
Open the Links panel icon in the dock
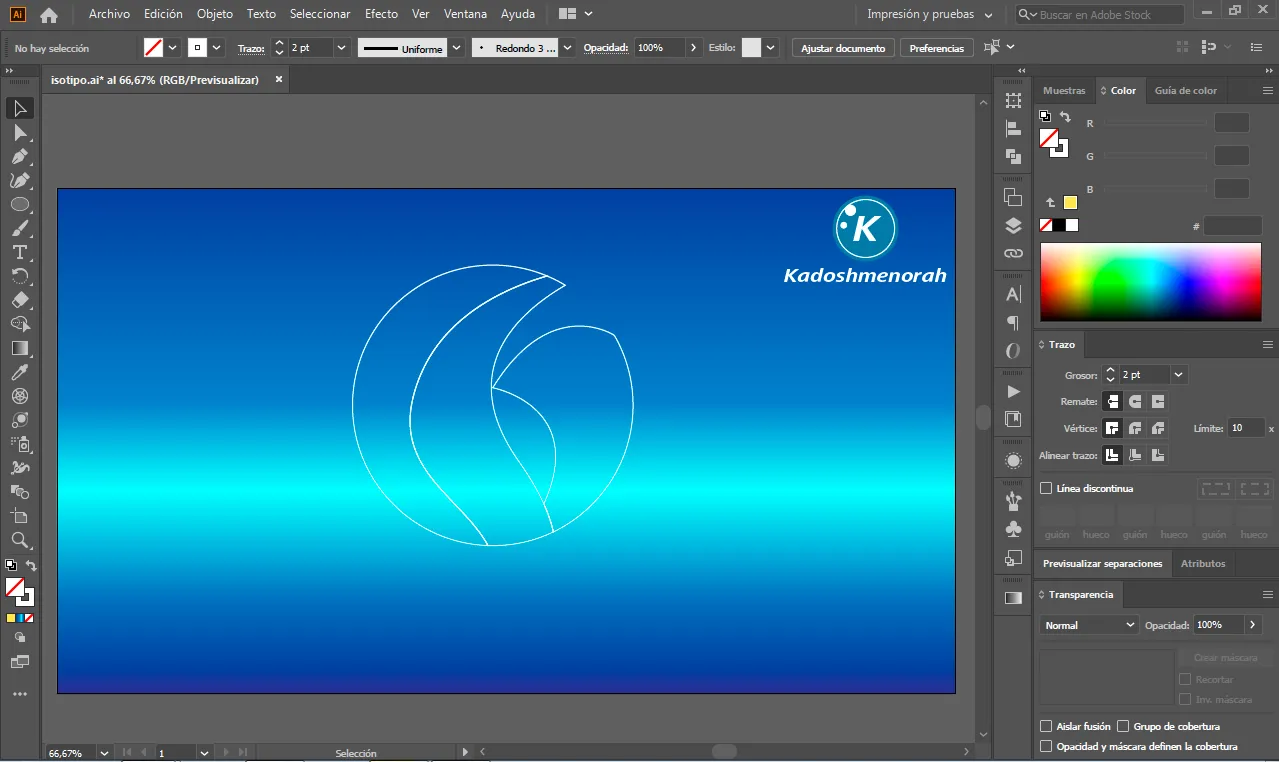[1013, 253]
